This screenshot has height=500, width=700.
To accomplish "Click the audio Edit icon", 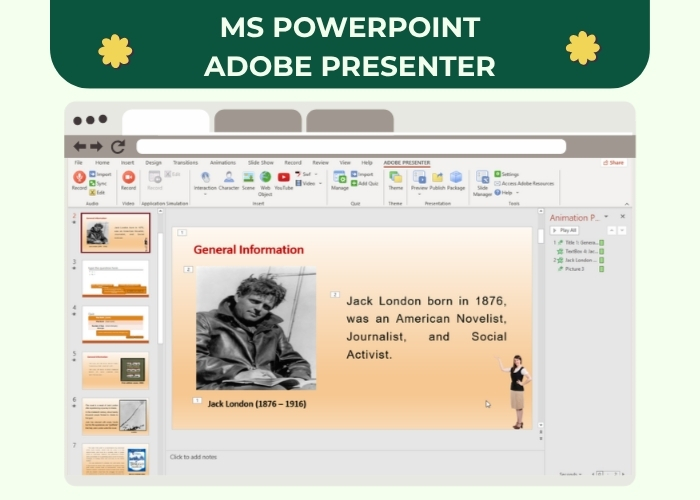I will click(92, 192).
